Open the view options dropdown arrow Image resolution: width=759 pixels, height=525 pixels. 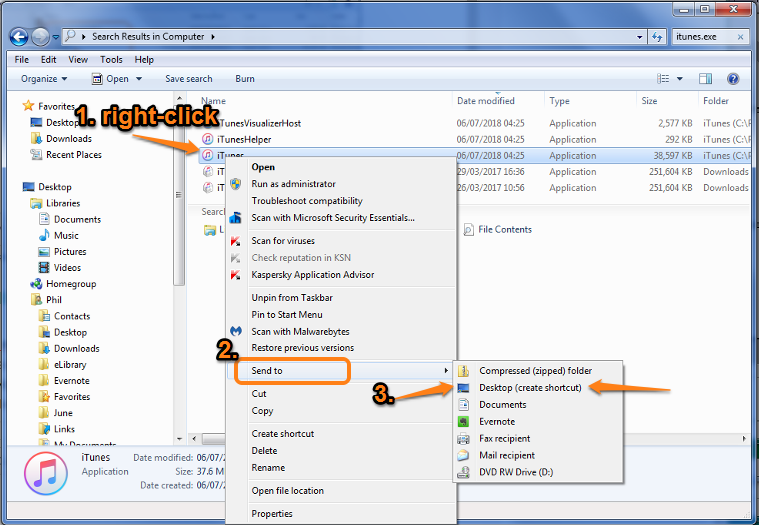pyautogui.click(x=680, y=79)
